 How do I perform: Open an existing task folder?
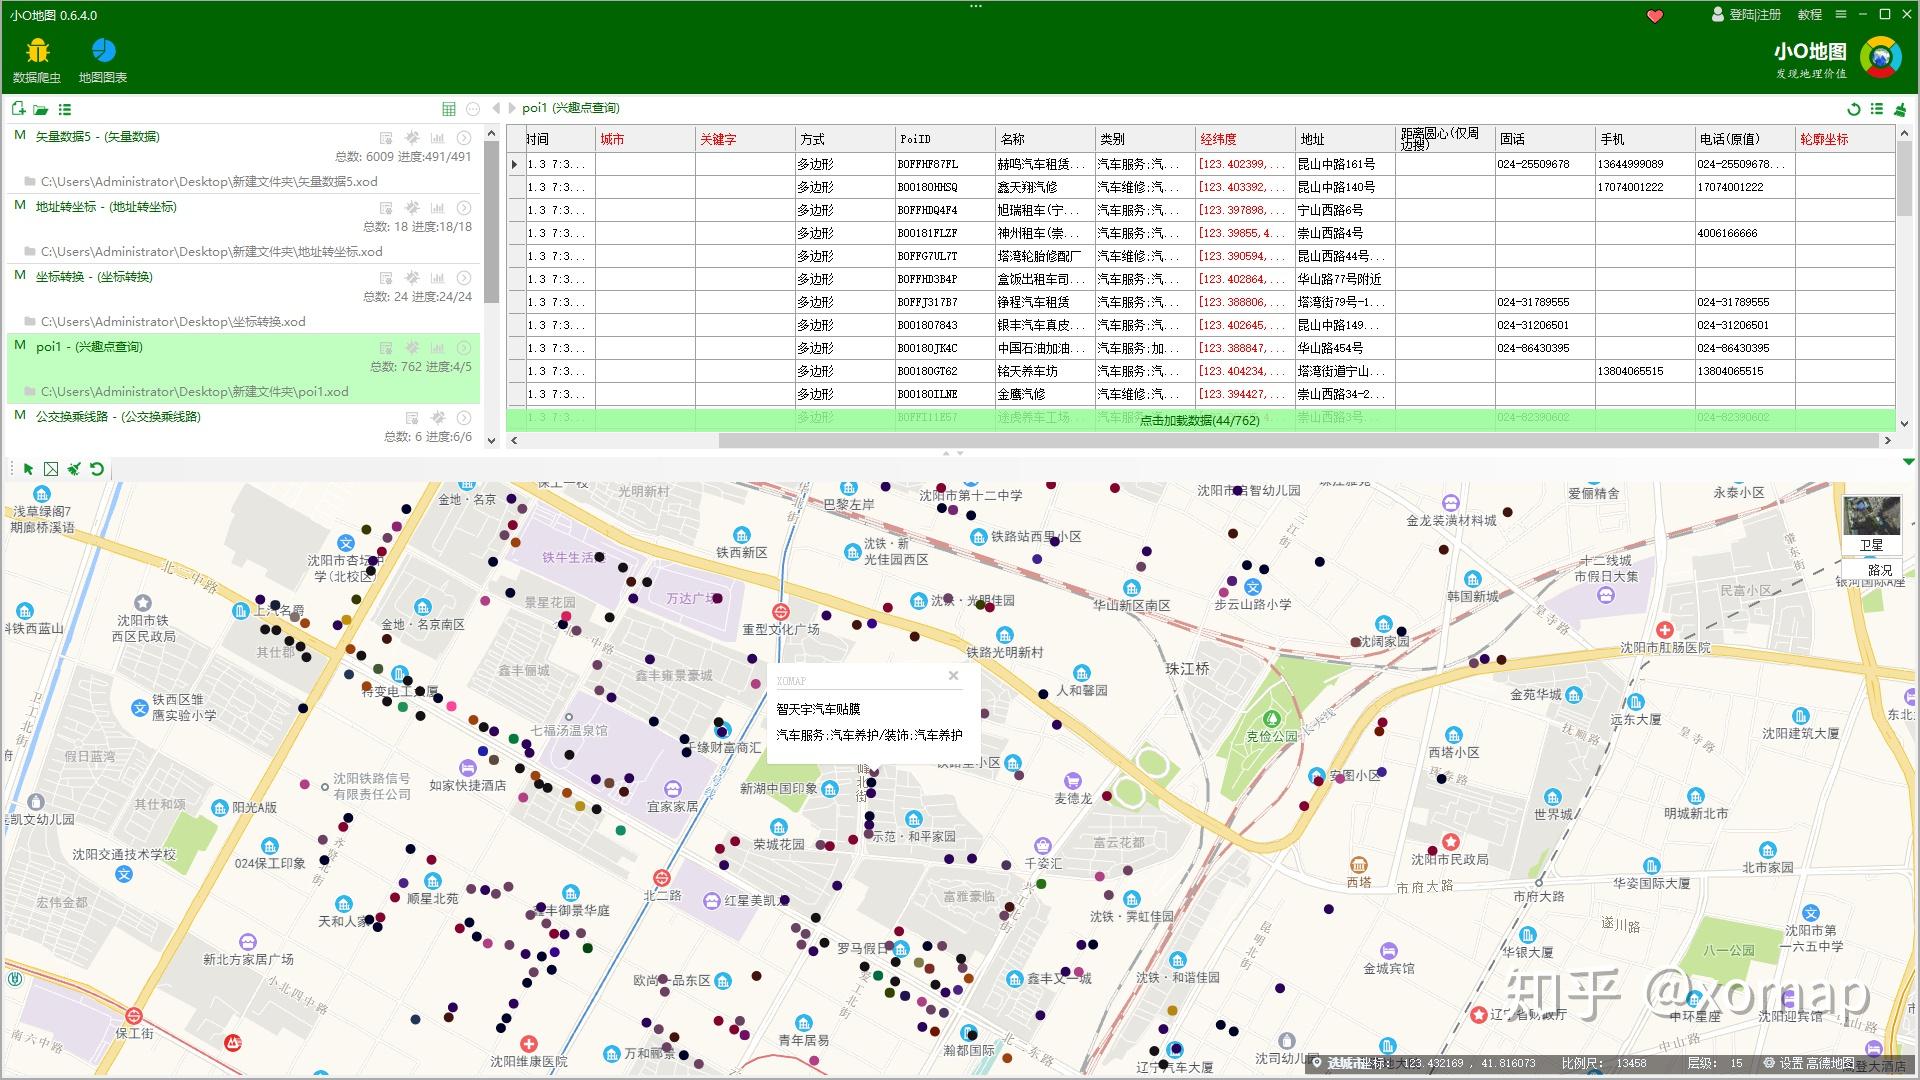[41, 109]
